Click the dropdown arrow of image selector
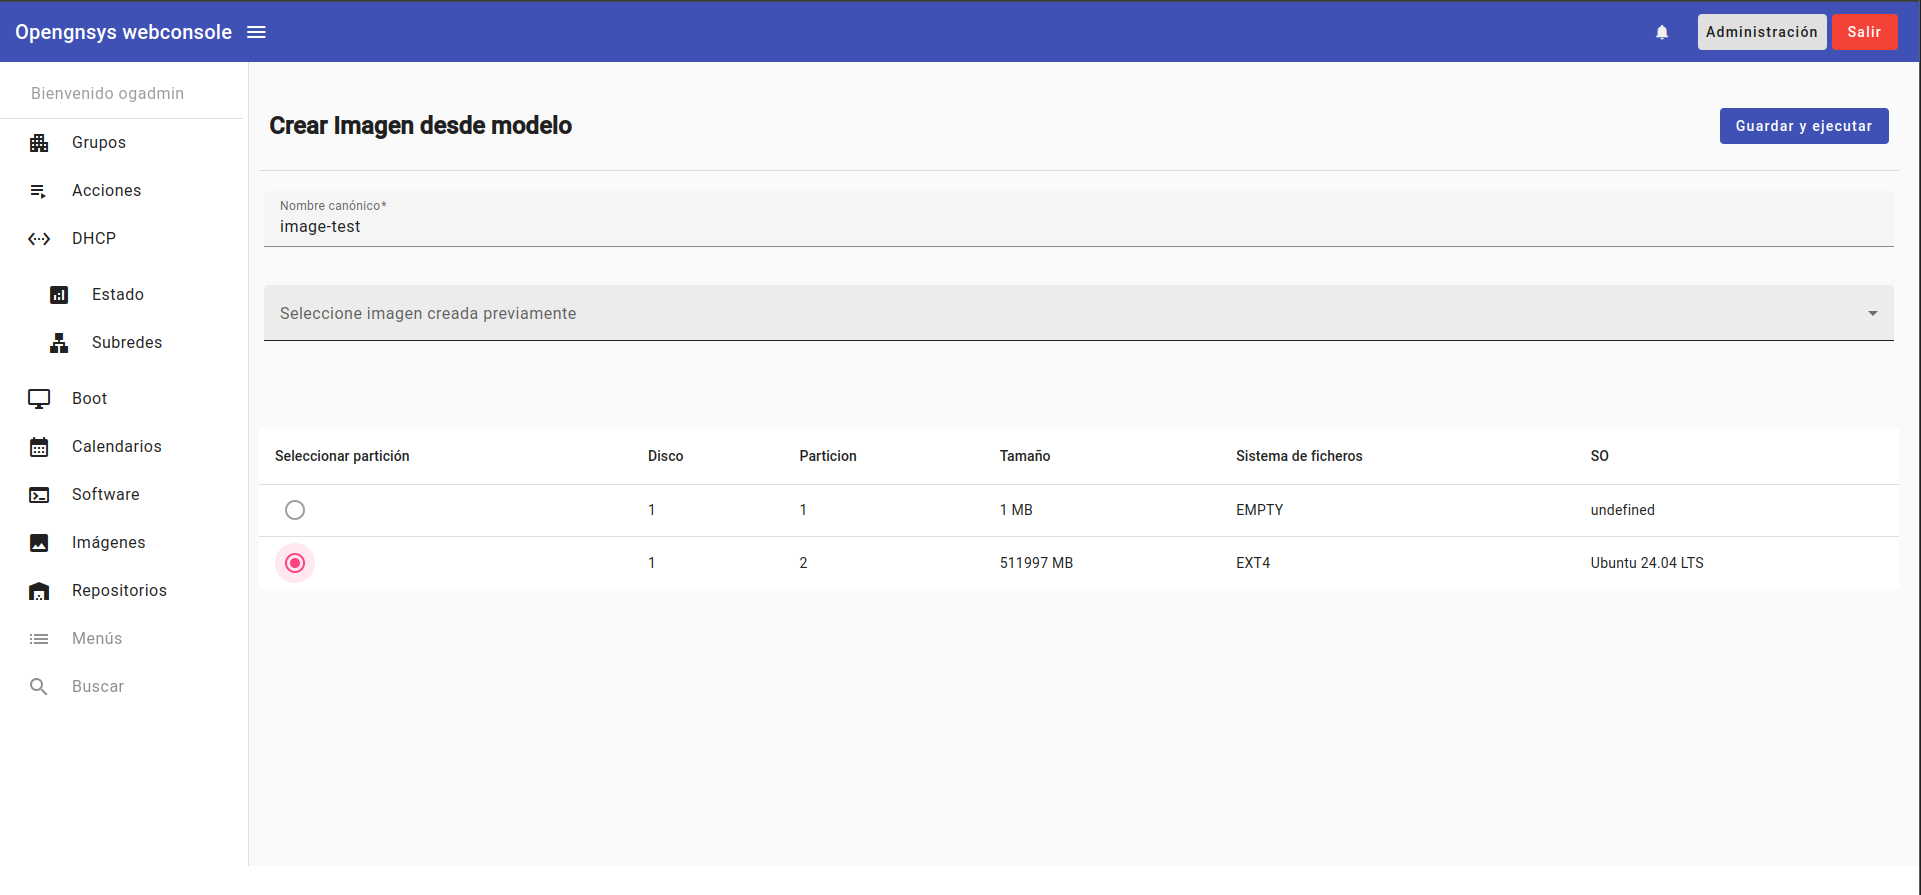This screenshot has width=1921, height=895. [1872, 313]
